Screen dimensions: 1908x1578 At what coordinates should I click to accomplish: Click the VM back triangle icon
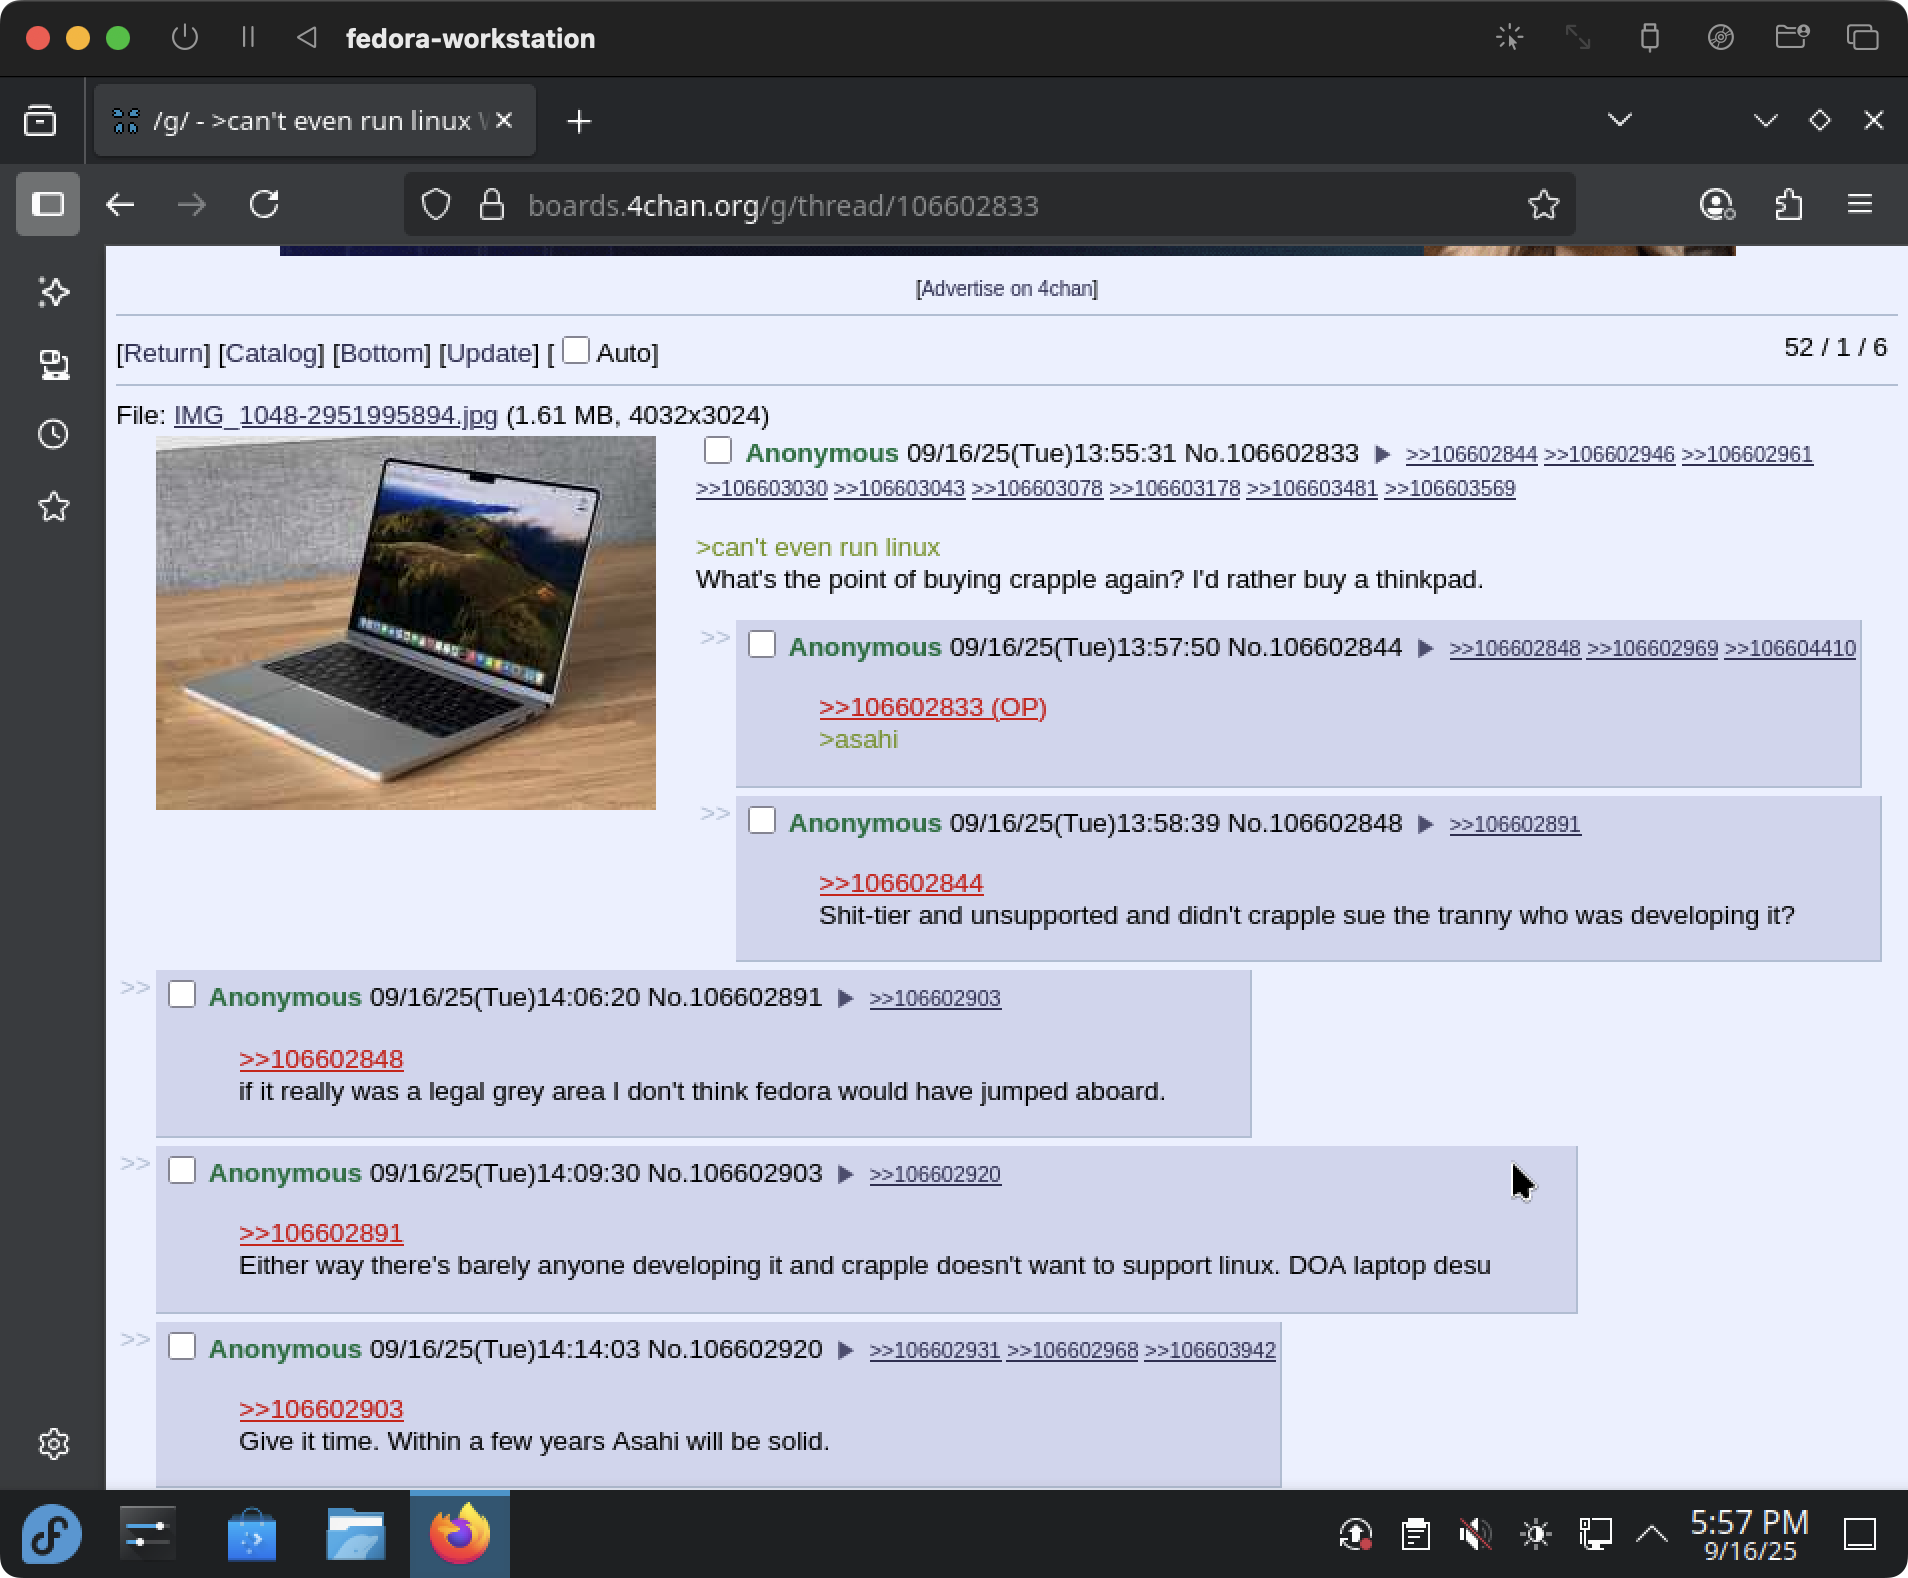307,38
